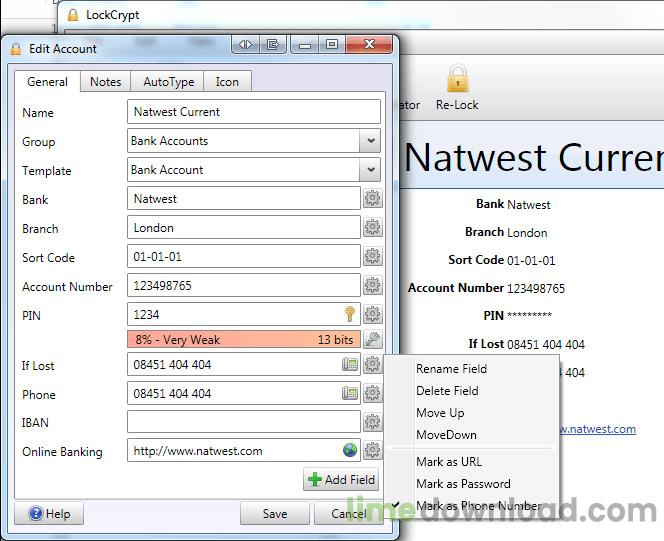The height and width of the screenshot is (541, 664).
Task: Click the globe icon in Online Banking field
Action: click(350, 451)
